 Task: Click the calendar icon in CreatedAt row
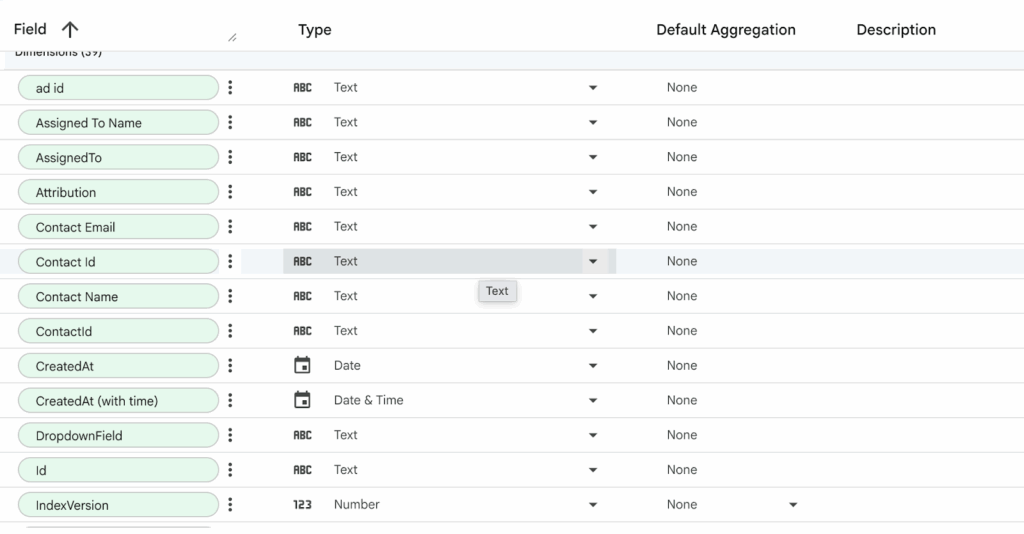[302, 366]
